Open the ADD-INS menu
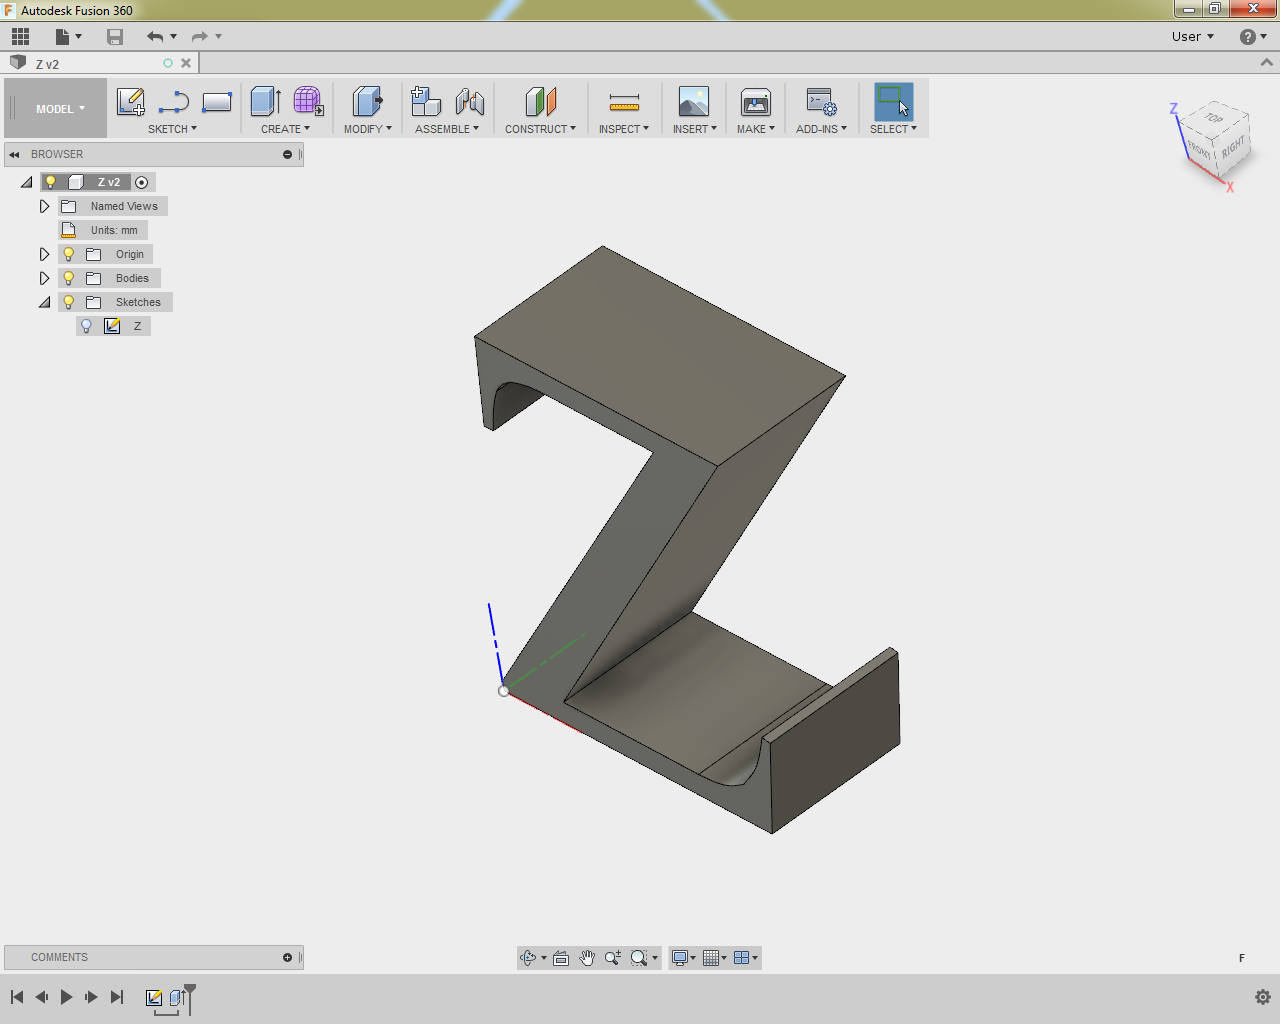This screenshot has height=1024, width=1280. coord(821,129)
